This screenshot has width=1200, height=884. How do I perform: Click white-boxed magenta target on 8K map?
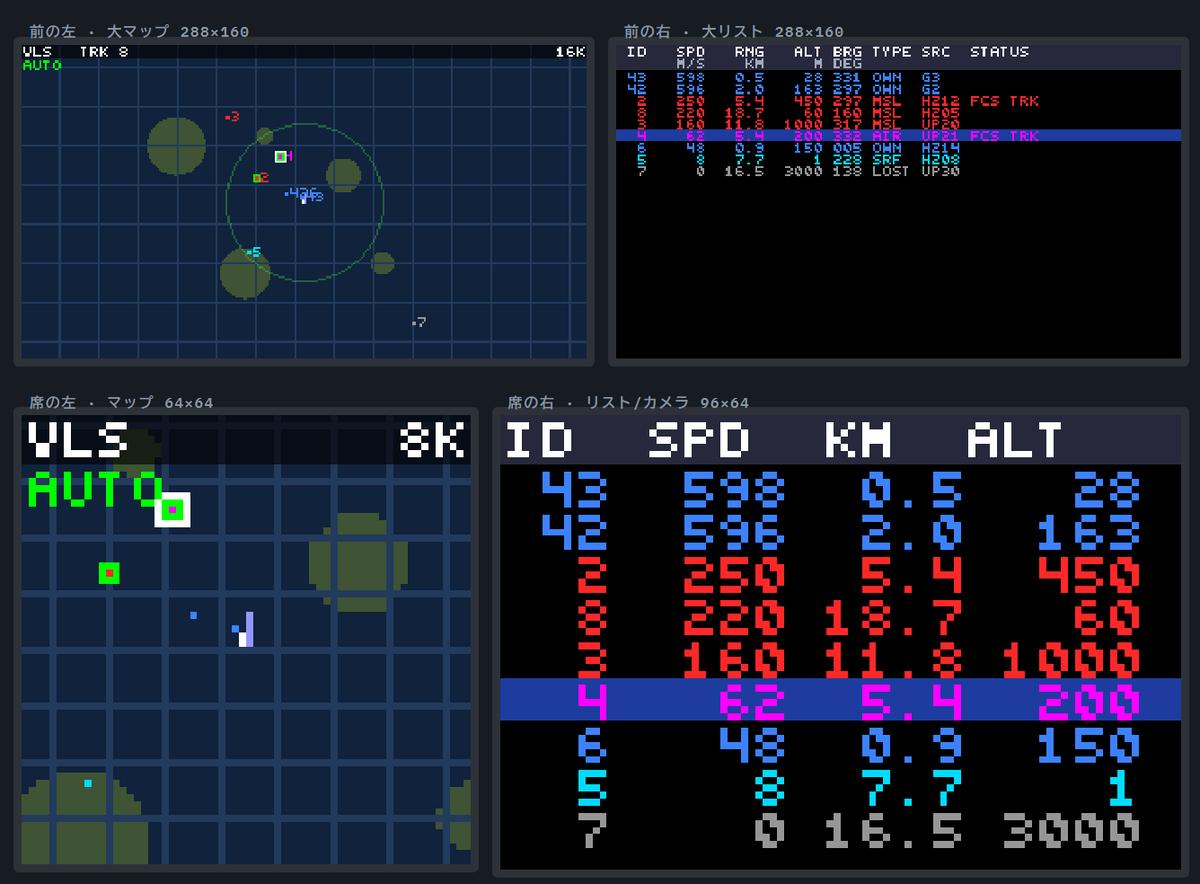coord(172,510)
